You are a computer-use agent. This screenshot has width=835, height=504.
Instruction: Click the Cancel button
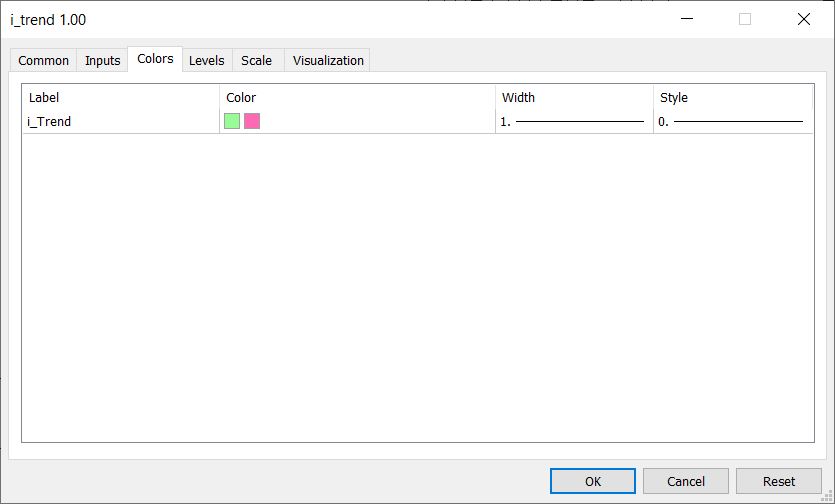pyautogui.click(x=686, y=481)
